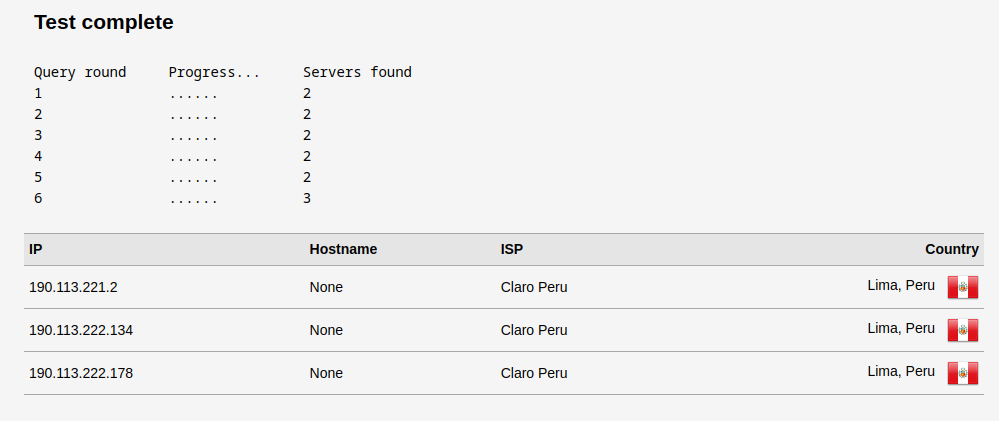Click Claro Peru in the 190.113.222.134 row

click(534, 330)
